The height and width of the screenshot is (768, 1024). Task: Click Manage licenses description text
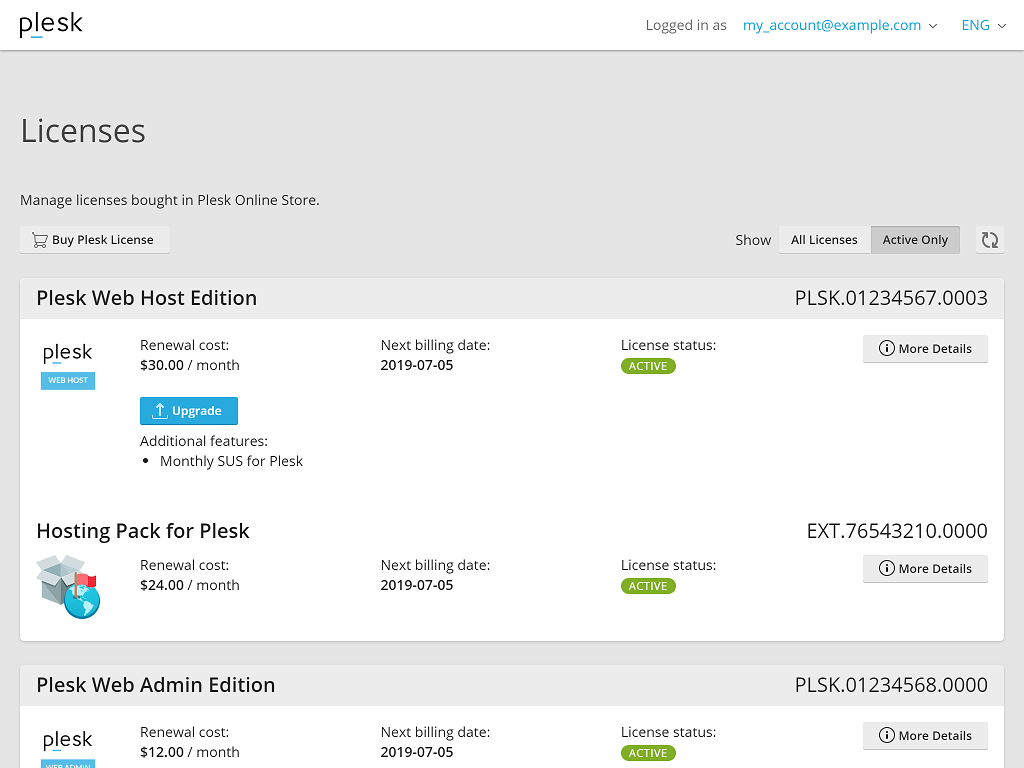click(170, 200)
